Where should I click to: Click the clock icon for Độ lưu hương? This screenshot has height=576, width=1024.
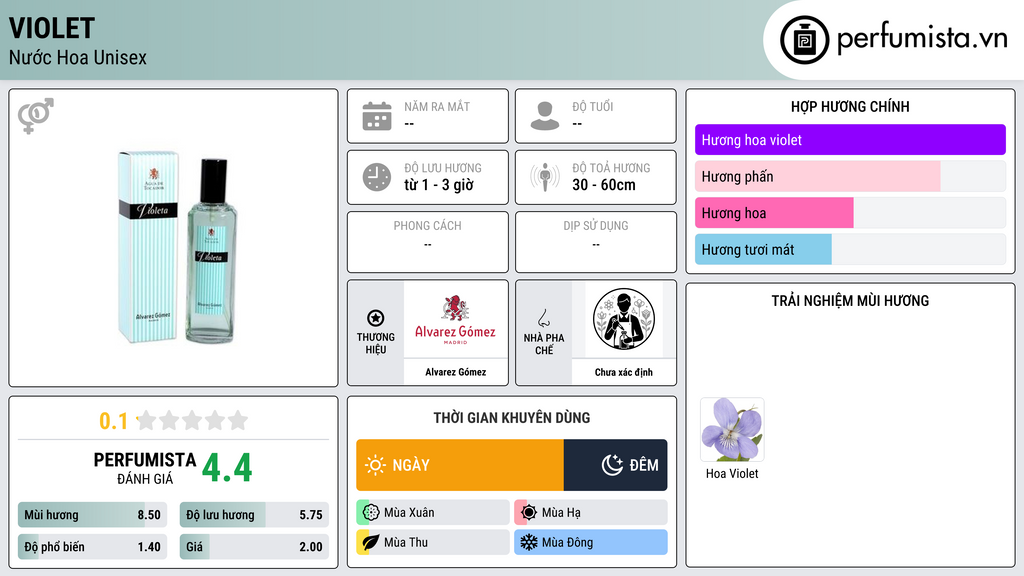[377, 177]
